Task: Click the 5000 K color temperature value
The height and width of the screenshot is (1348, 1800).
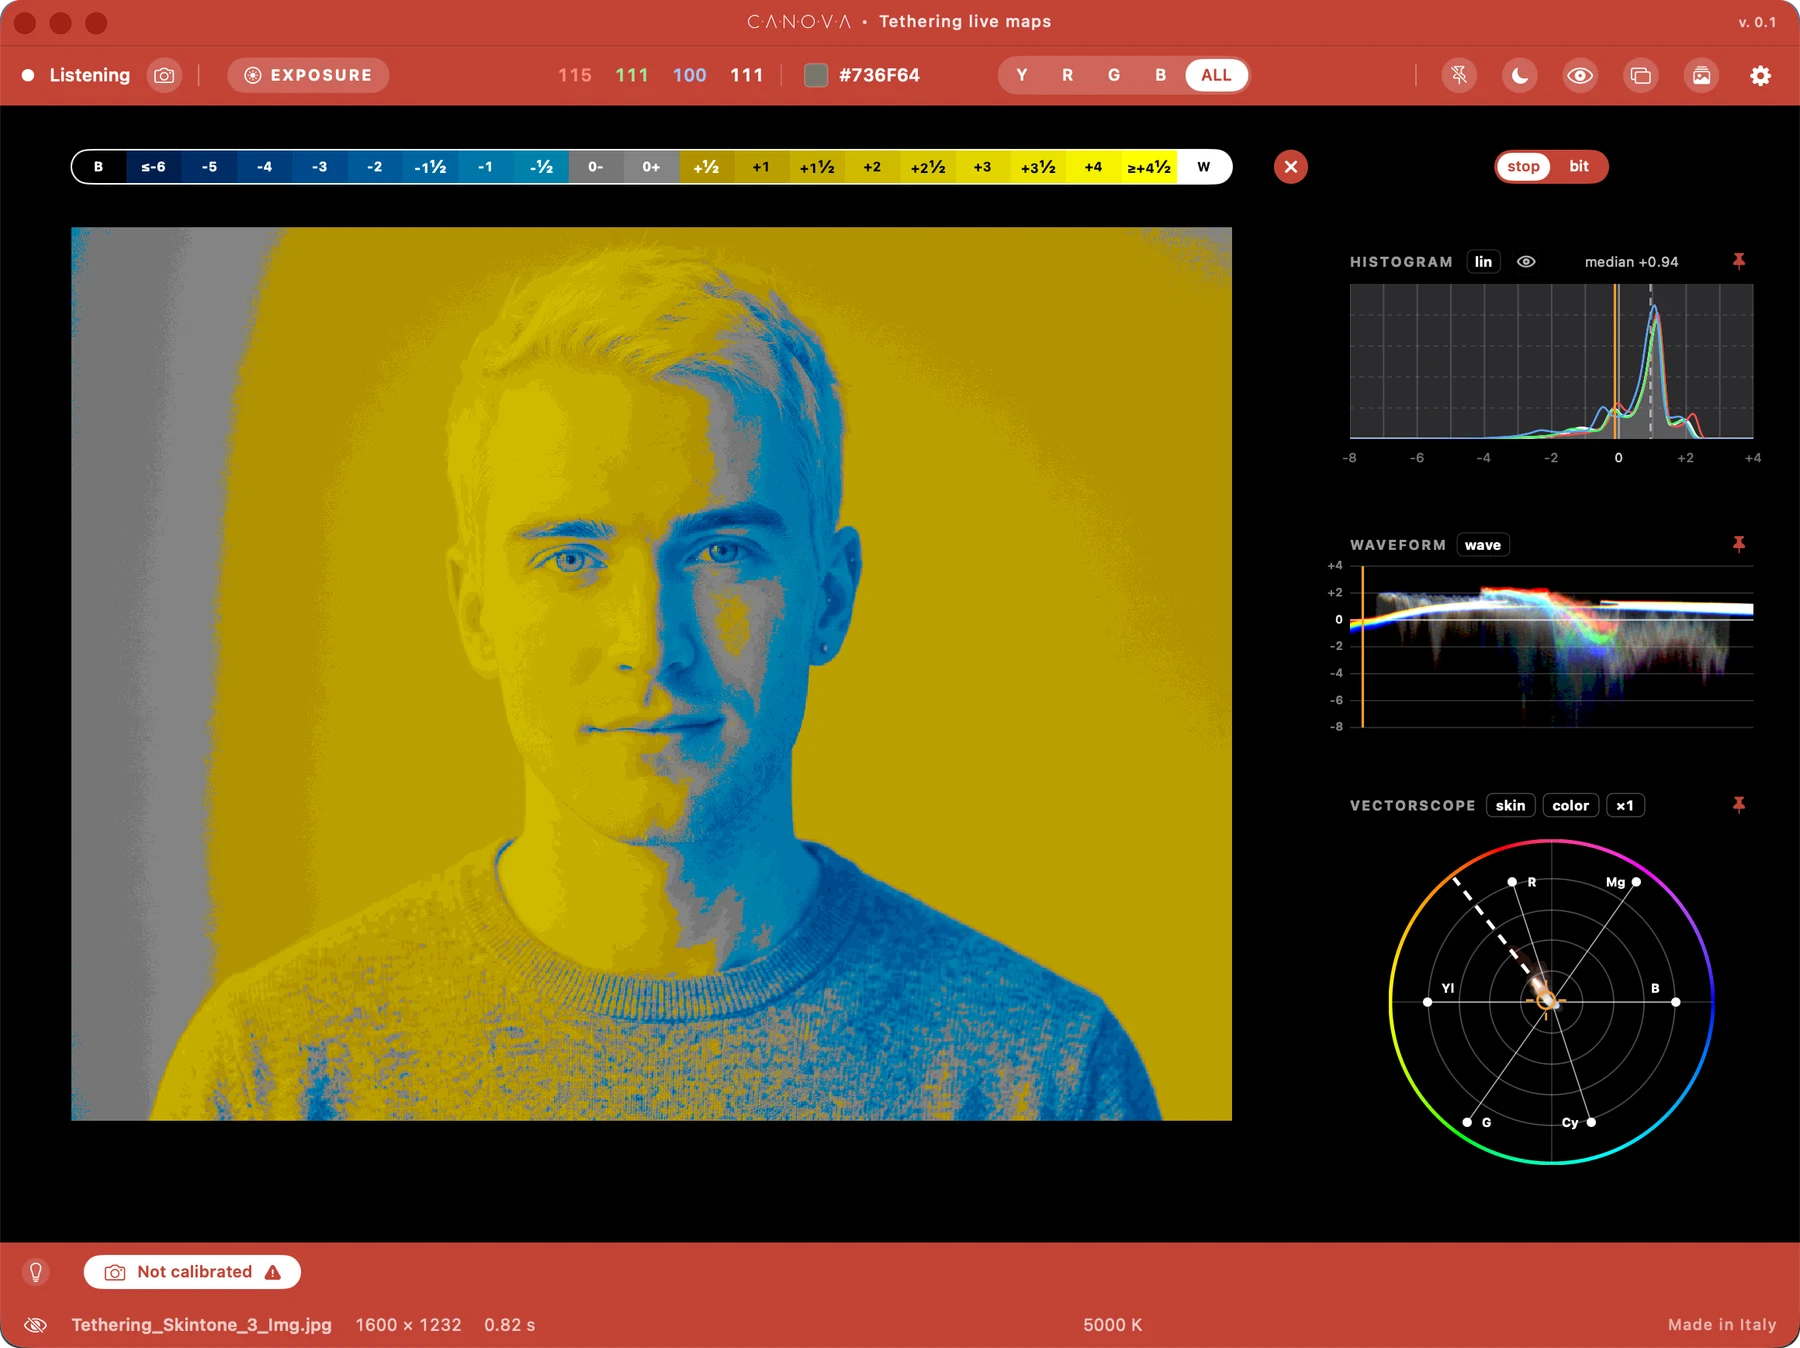Action: [1112, 1325]
